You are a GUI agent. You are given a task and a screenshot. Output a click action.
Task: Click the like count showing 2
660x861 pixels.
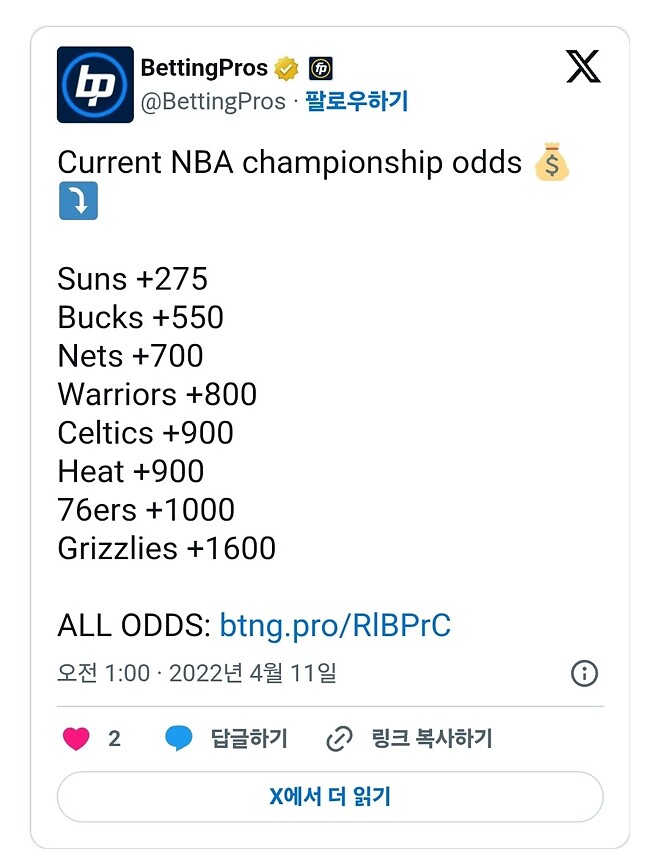(x=109, y=738)
